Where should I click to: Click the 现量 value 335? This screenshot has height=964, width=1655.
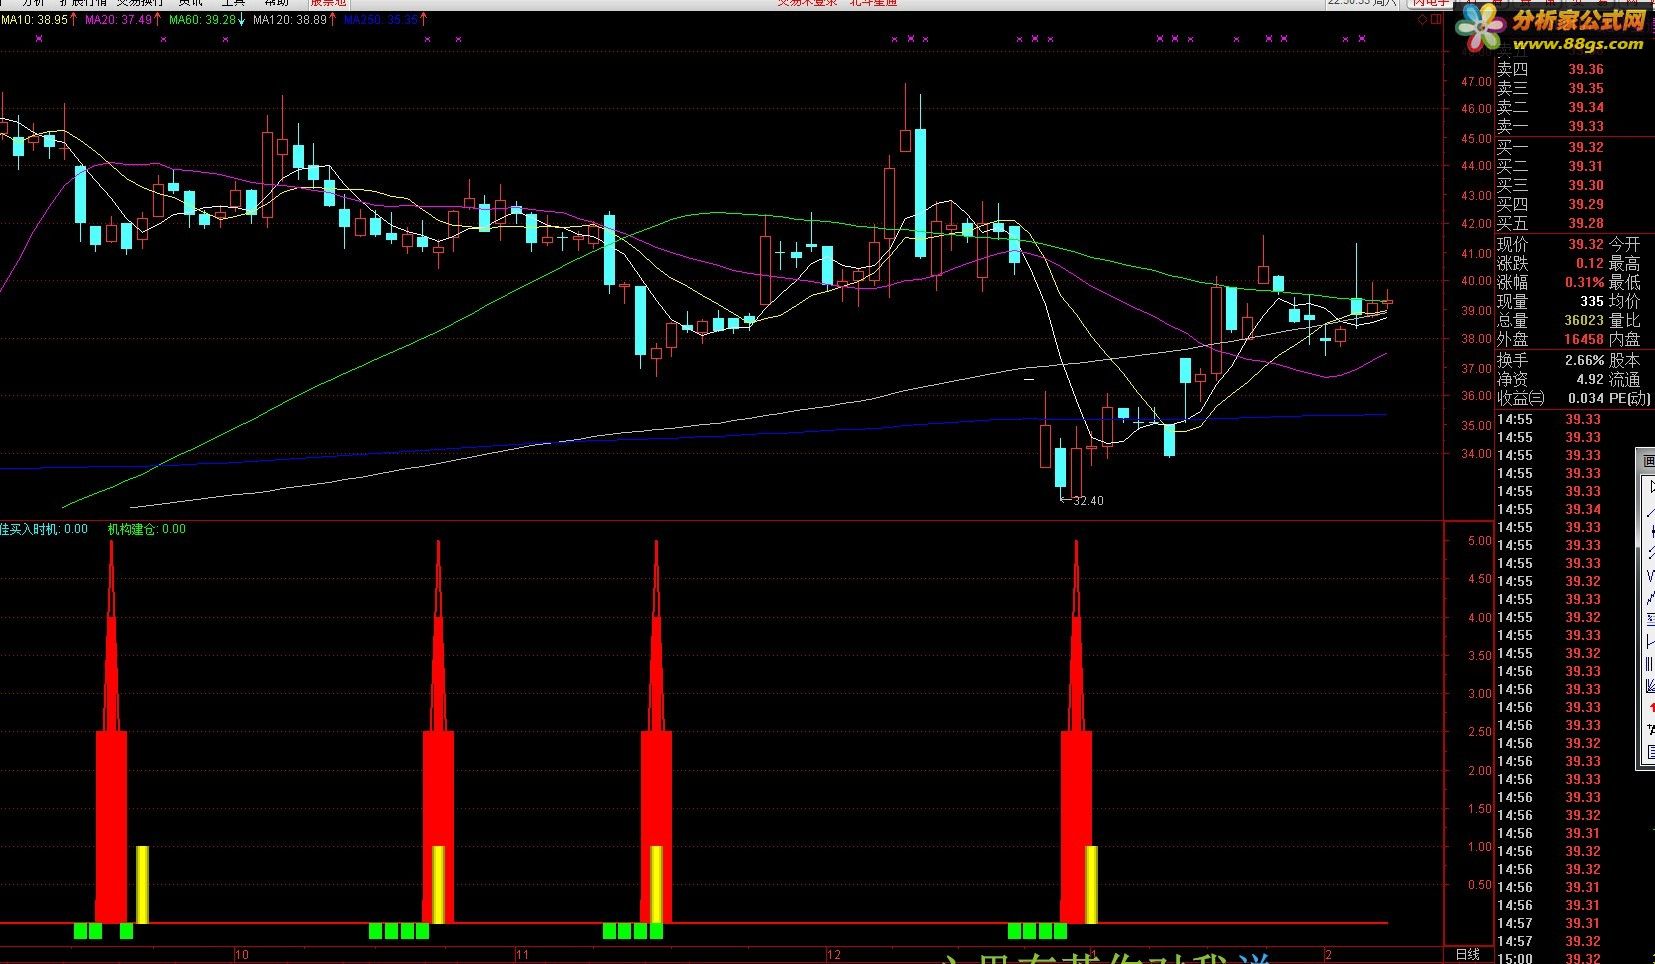[1592, 301]
